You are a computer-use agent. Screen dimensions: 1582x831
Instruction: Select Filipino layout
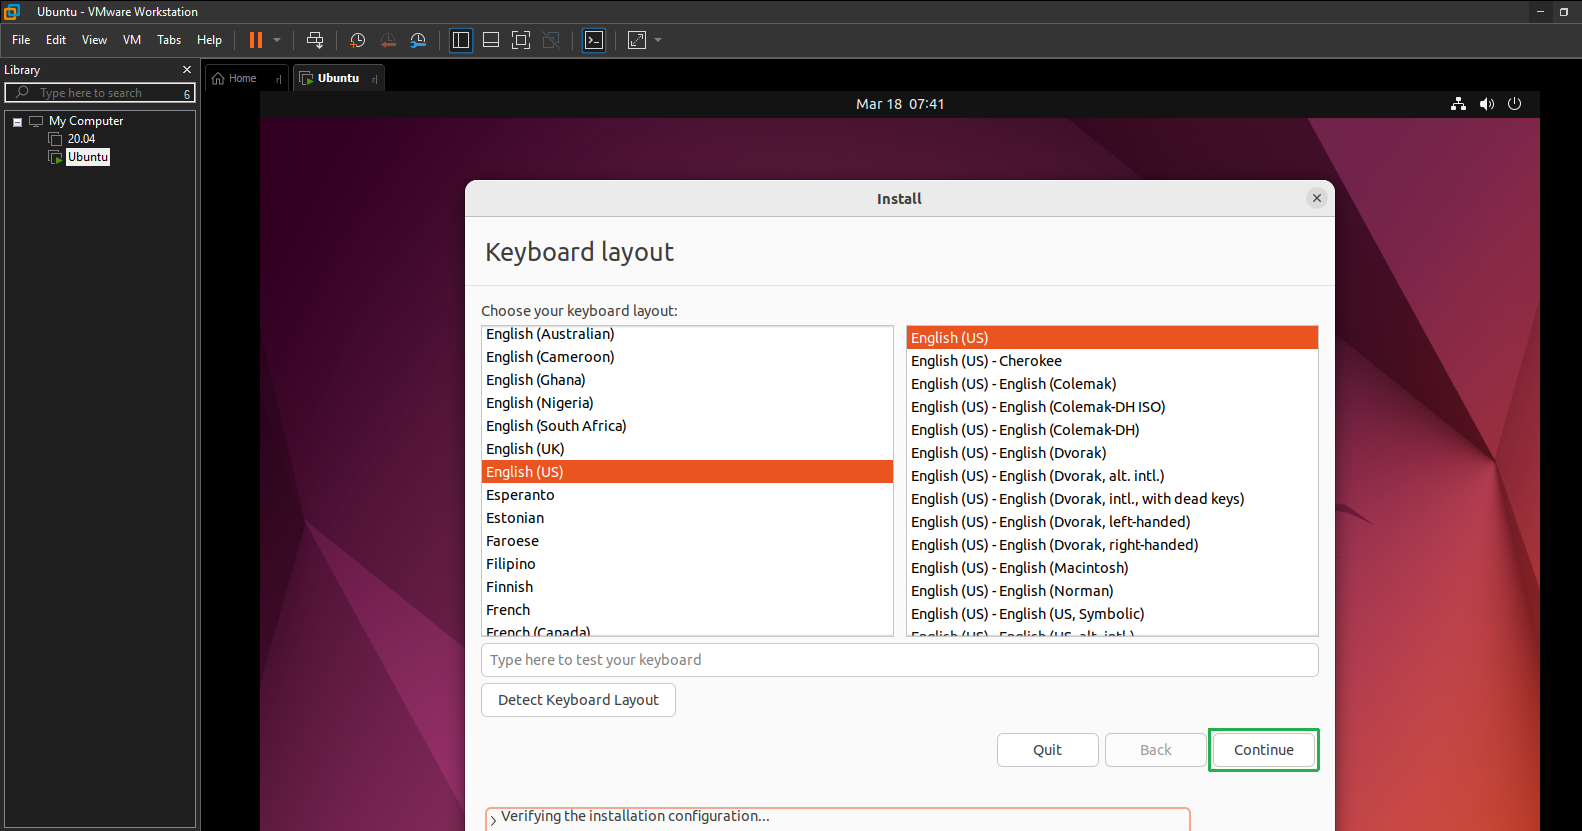click(687, 564)
